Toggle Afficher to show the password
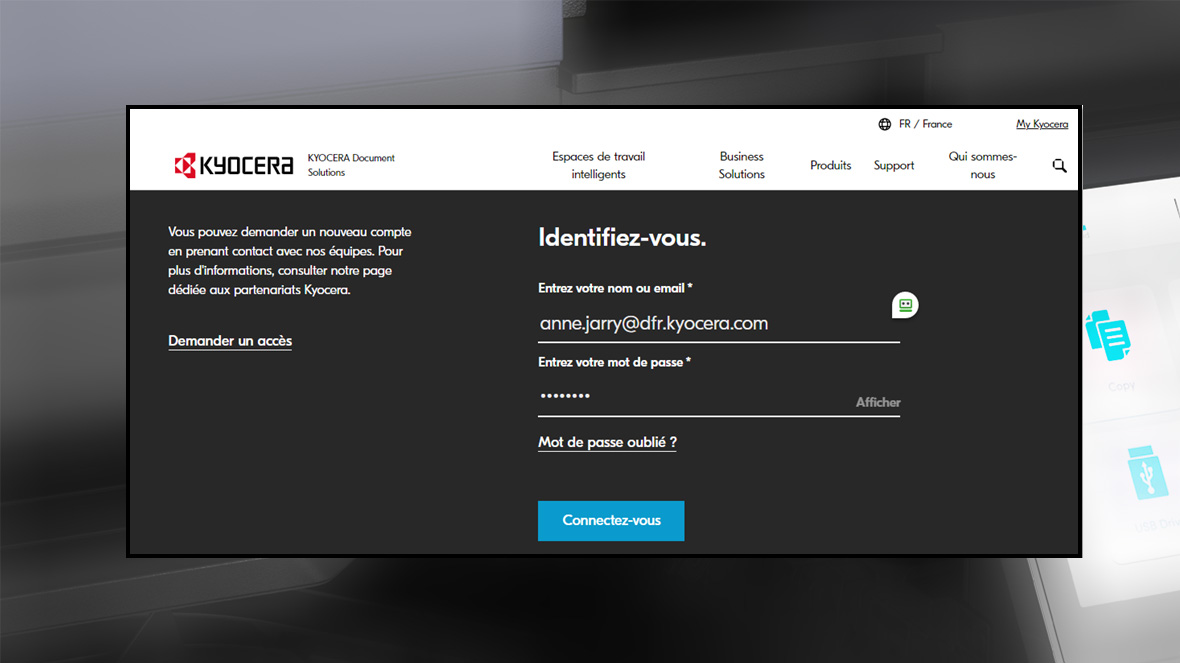 tap(878, 402)
